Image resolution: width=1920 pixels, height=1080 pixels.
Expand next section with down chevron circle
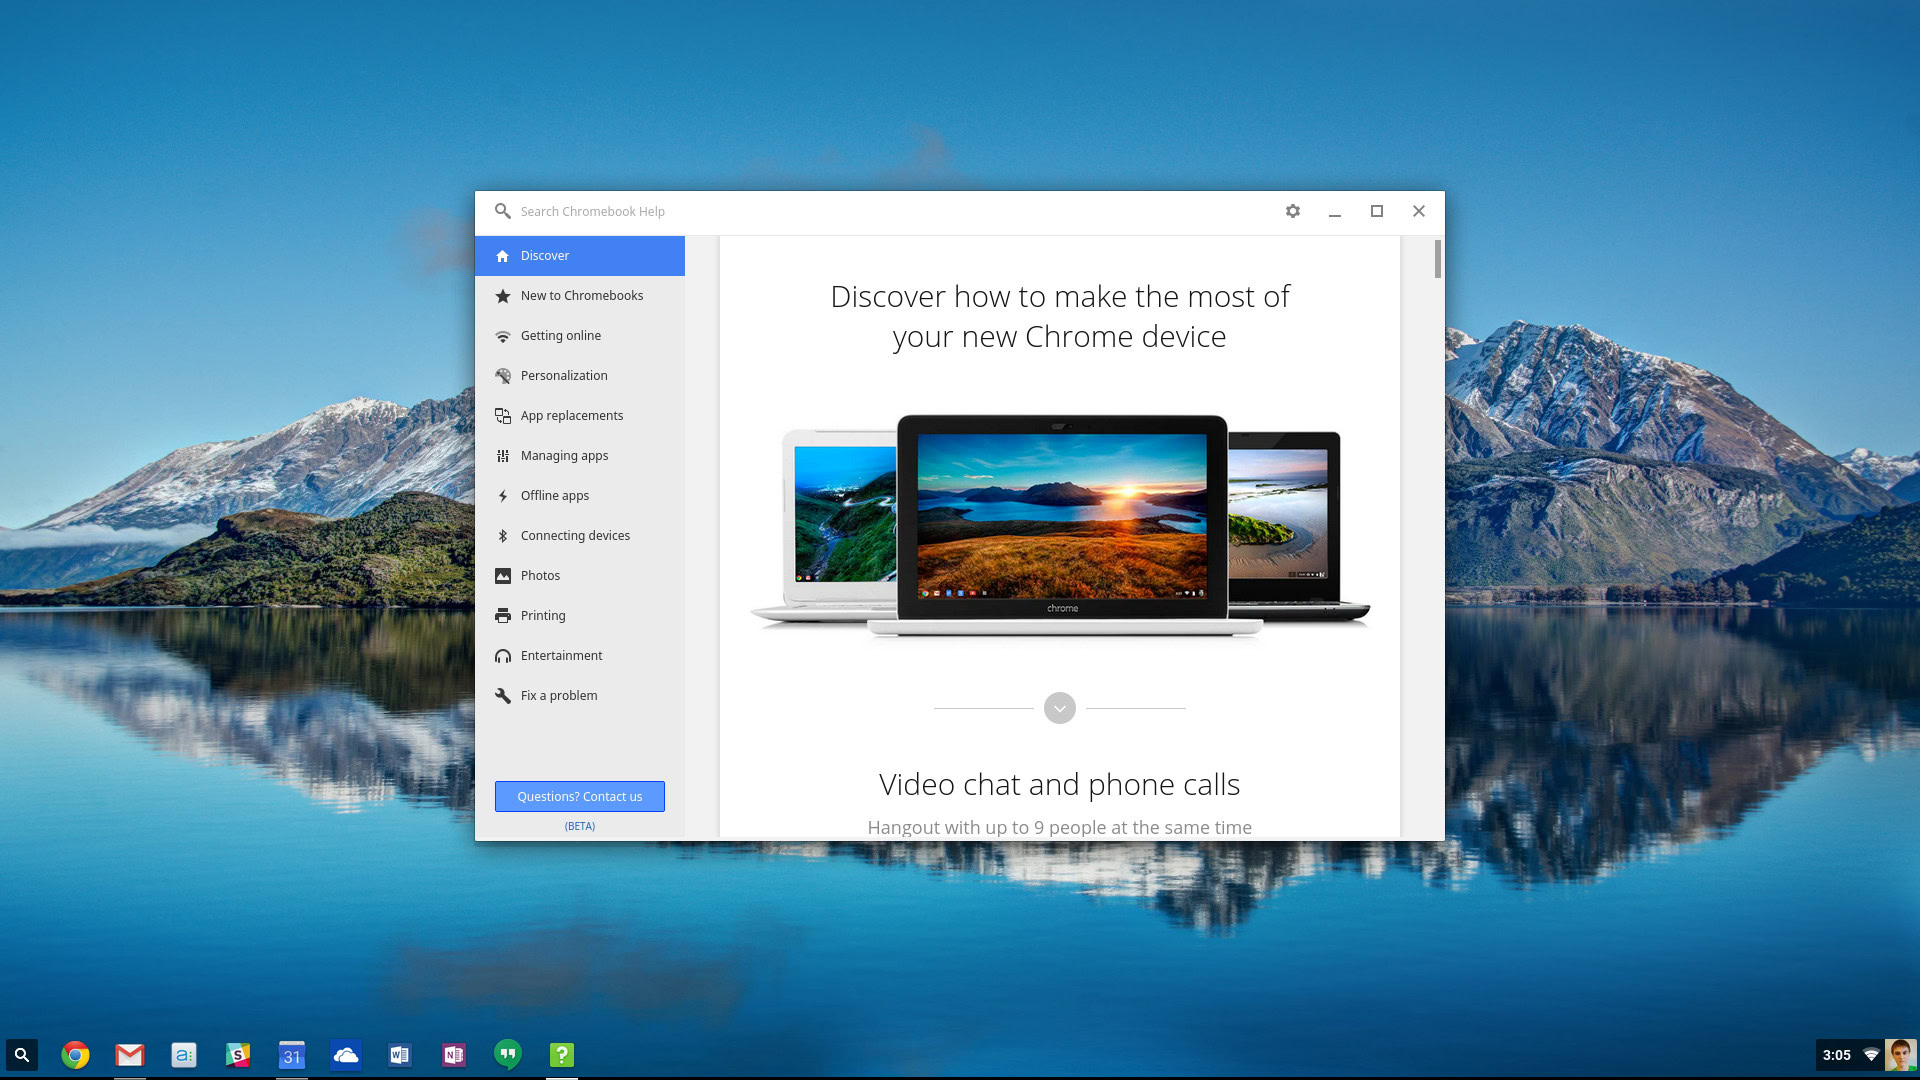(x=1059, y=708)
